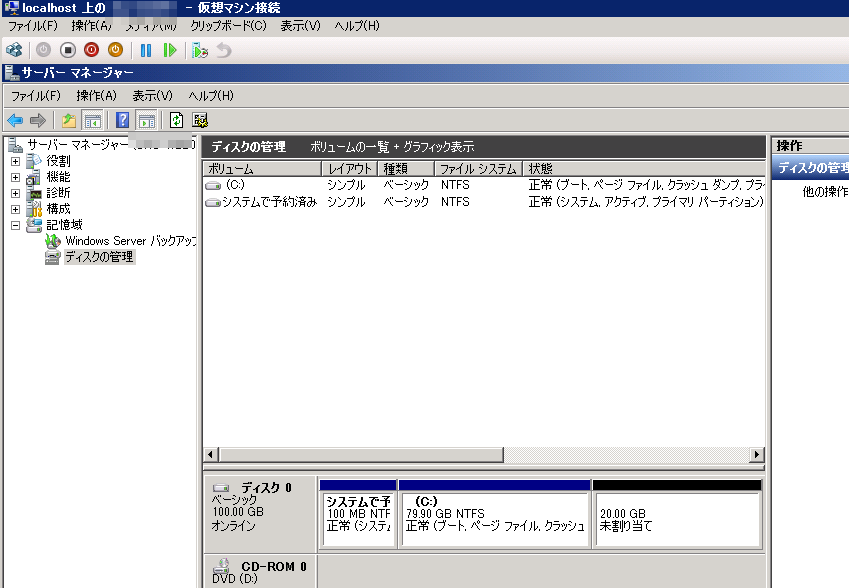Click the greyed Start VM power icon

click(x=43, y=50)
